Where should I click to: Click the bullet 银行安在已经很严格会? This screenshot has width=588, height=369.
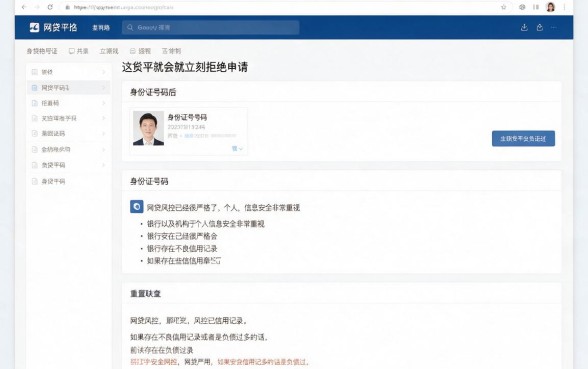[x=182, y=236]
